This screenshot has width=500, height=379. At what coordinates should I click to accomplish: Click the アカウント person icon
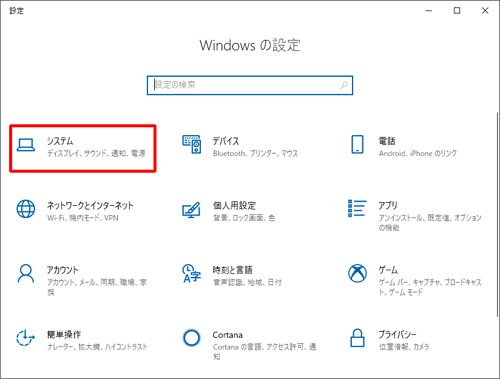pyautogui.click(x=26, y=273)
